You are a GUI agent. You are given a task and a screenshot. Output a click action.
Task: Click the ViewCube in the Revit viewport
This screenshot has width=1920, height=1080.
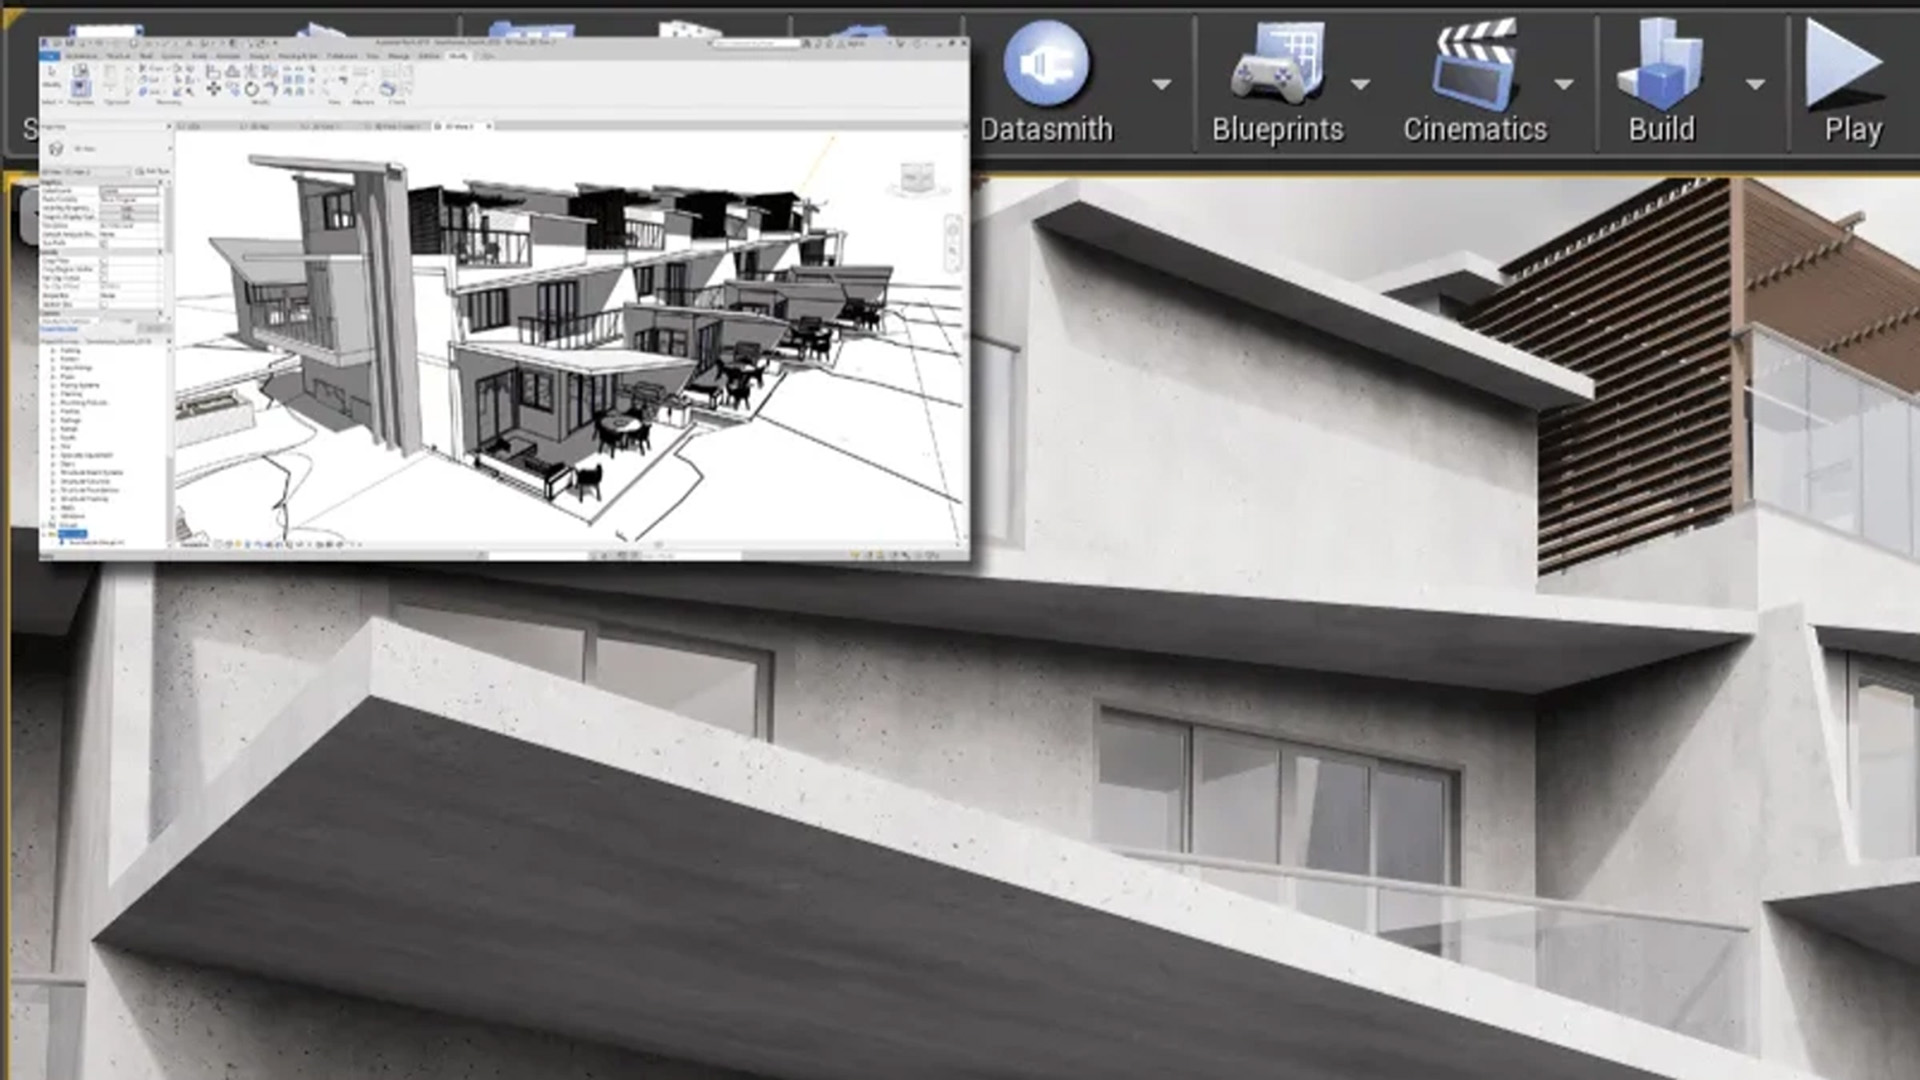(915, 175)
